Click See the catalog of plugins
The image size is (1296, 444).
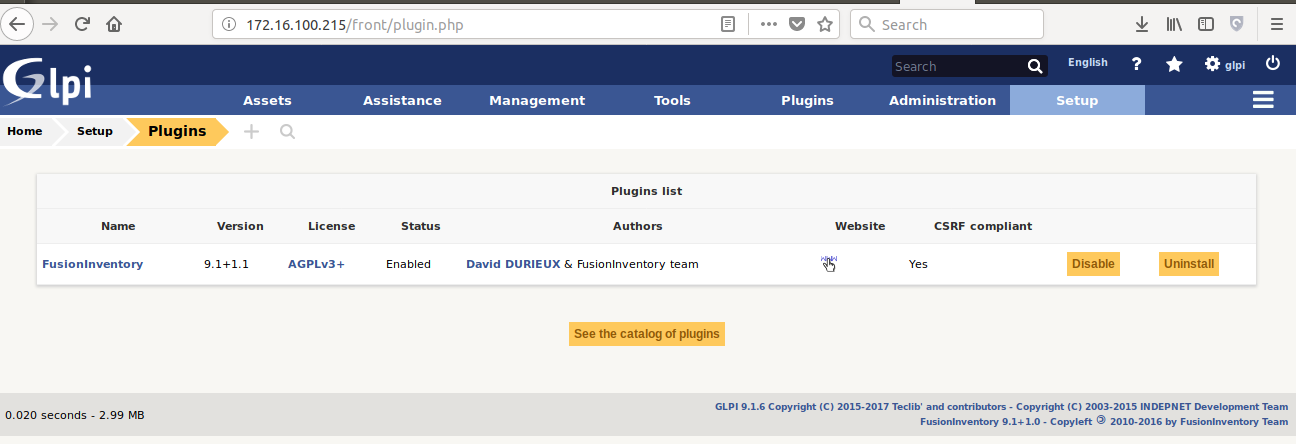pyautogui.click(x=646, y=334)
